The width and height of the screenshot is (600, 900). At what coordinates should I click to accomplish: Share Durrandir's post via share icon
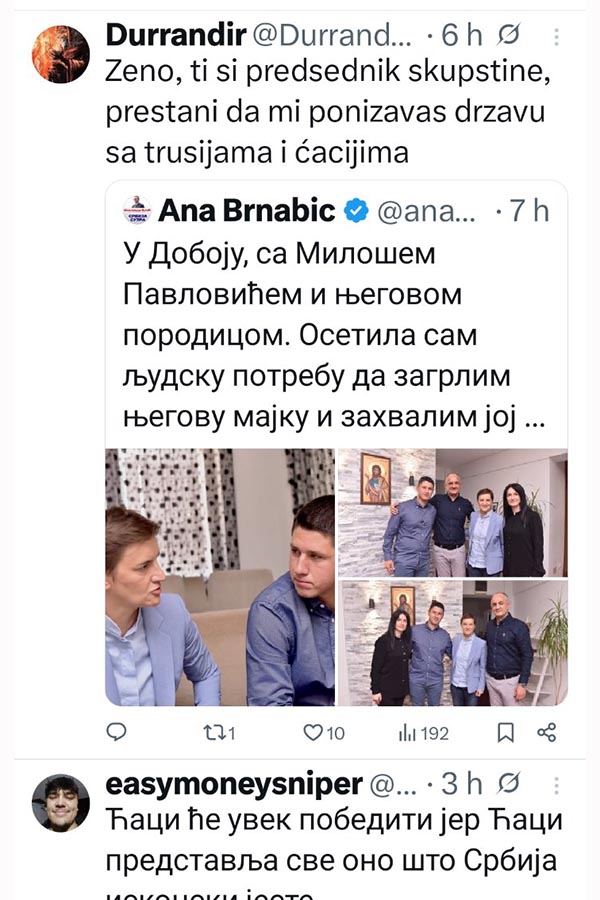(x=547, y=732)
